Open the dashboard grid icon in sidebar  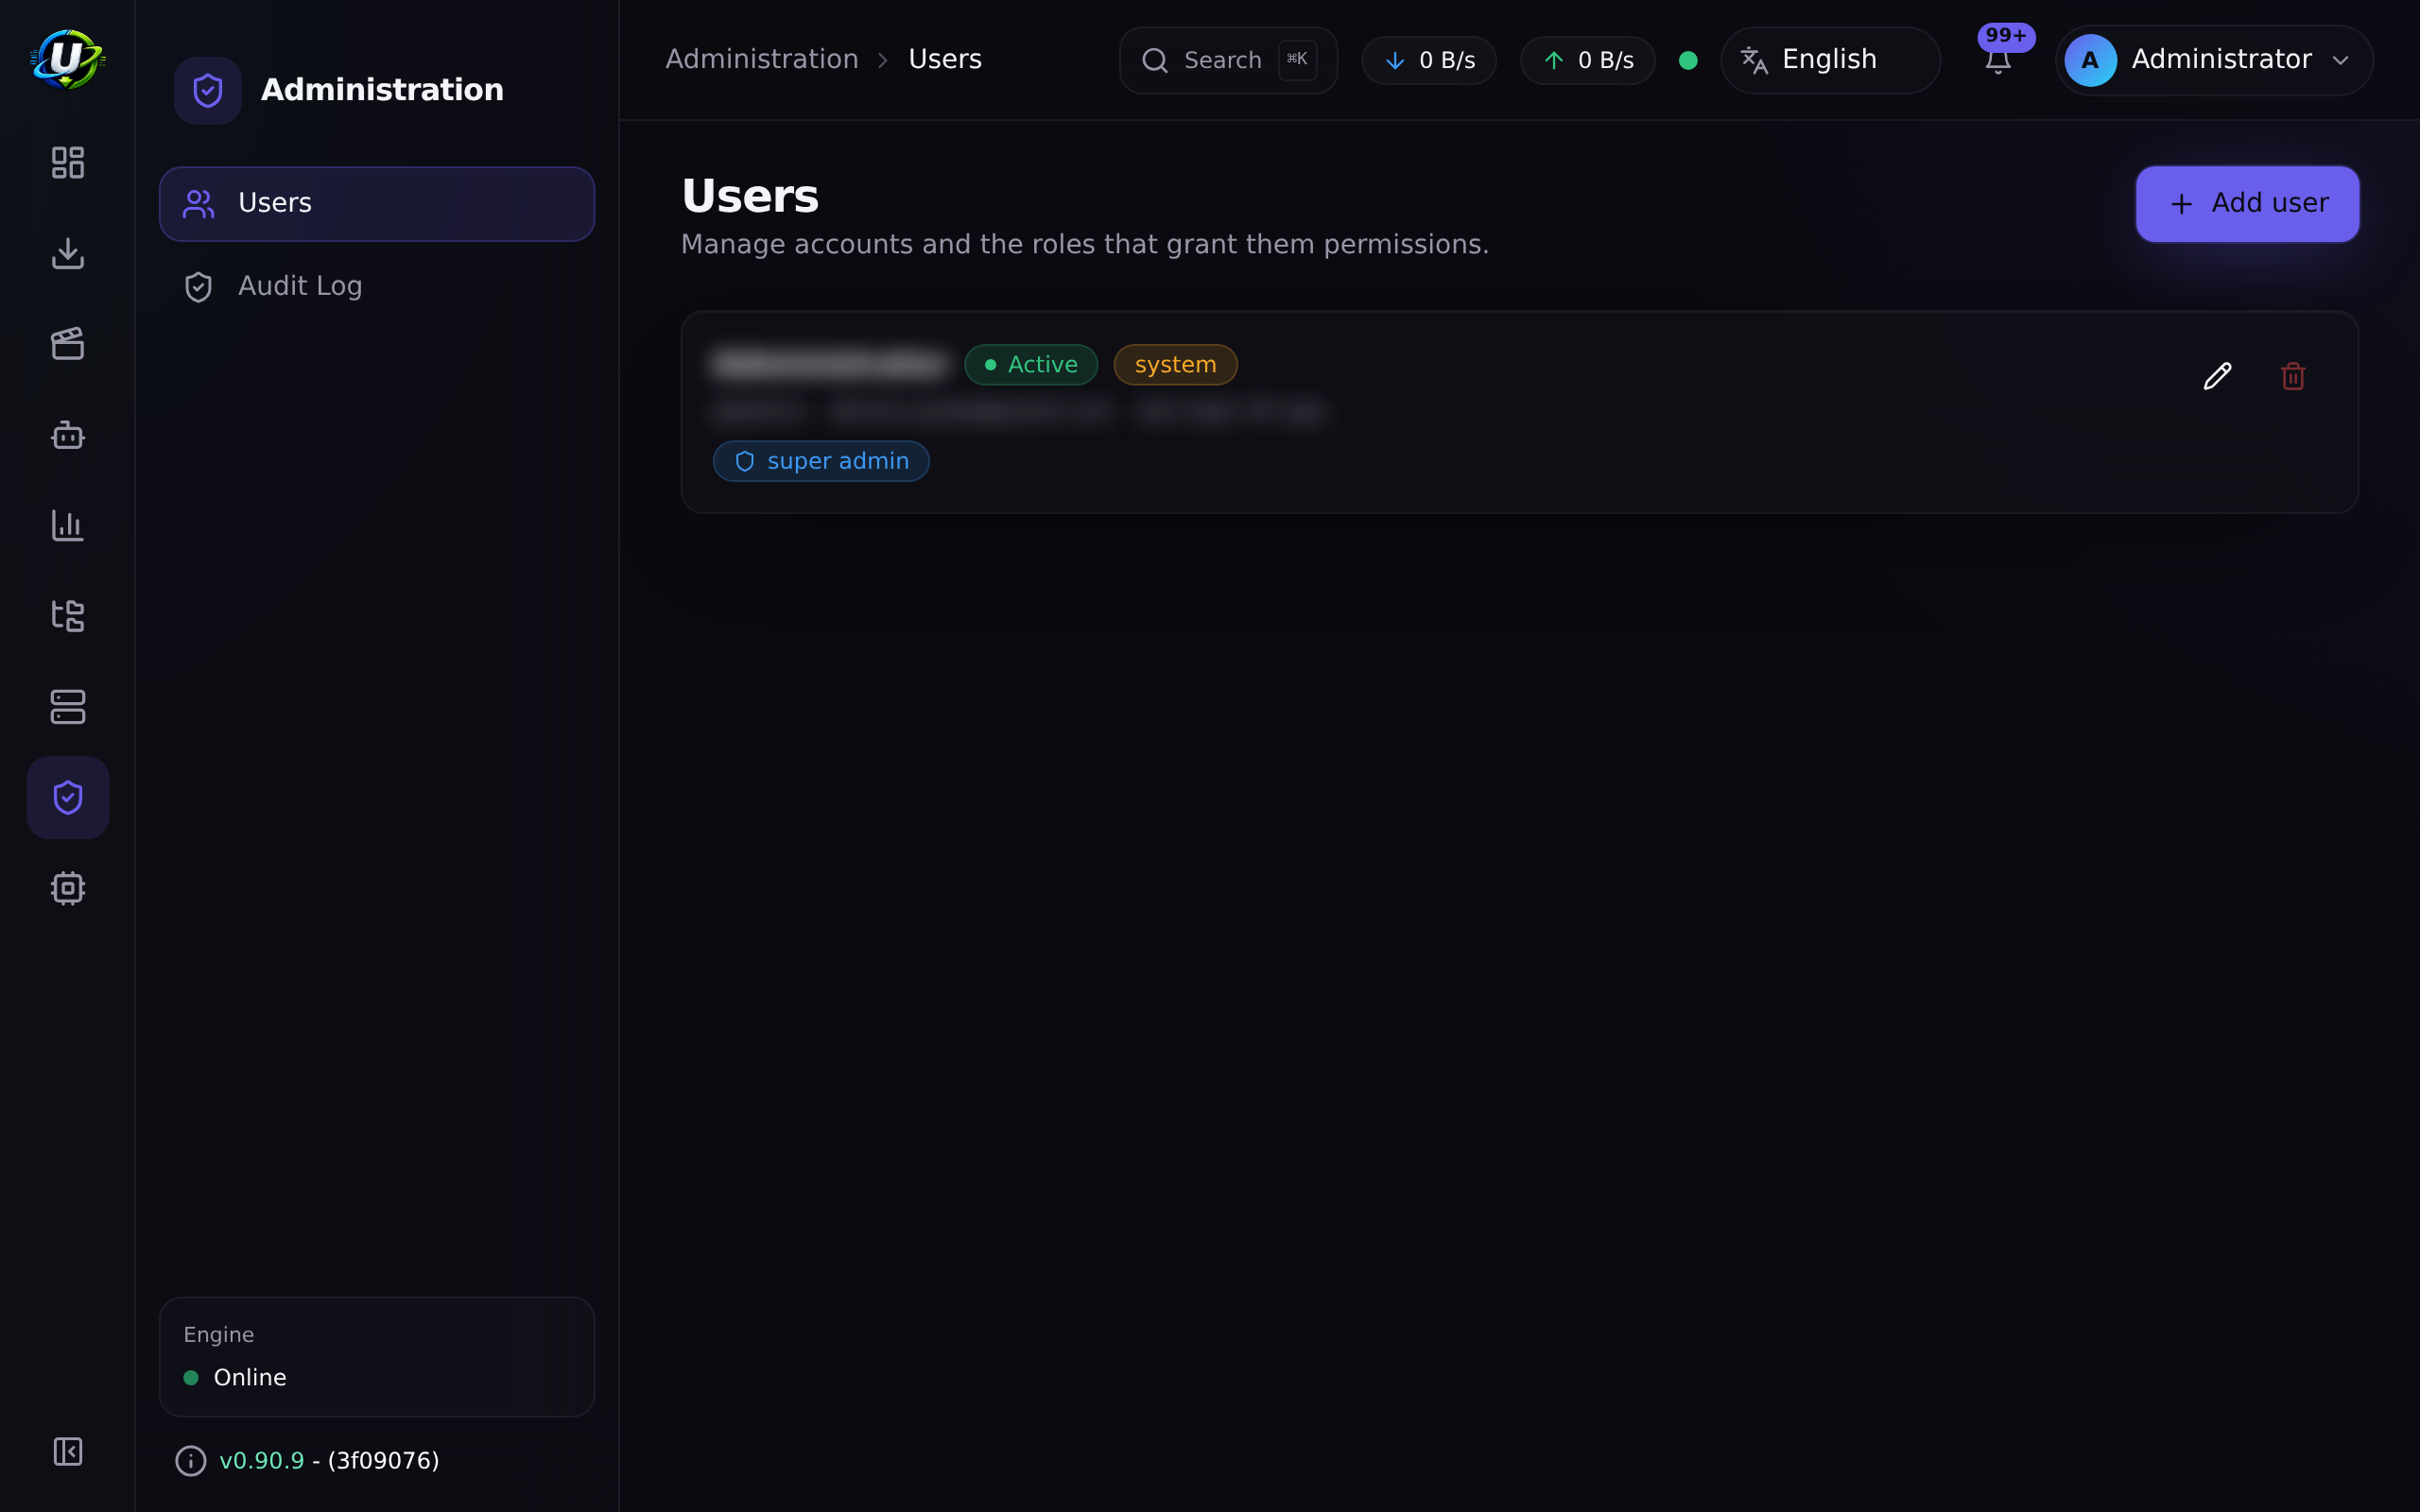(x=67, y=162)
